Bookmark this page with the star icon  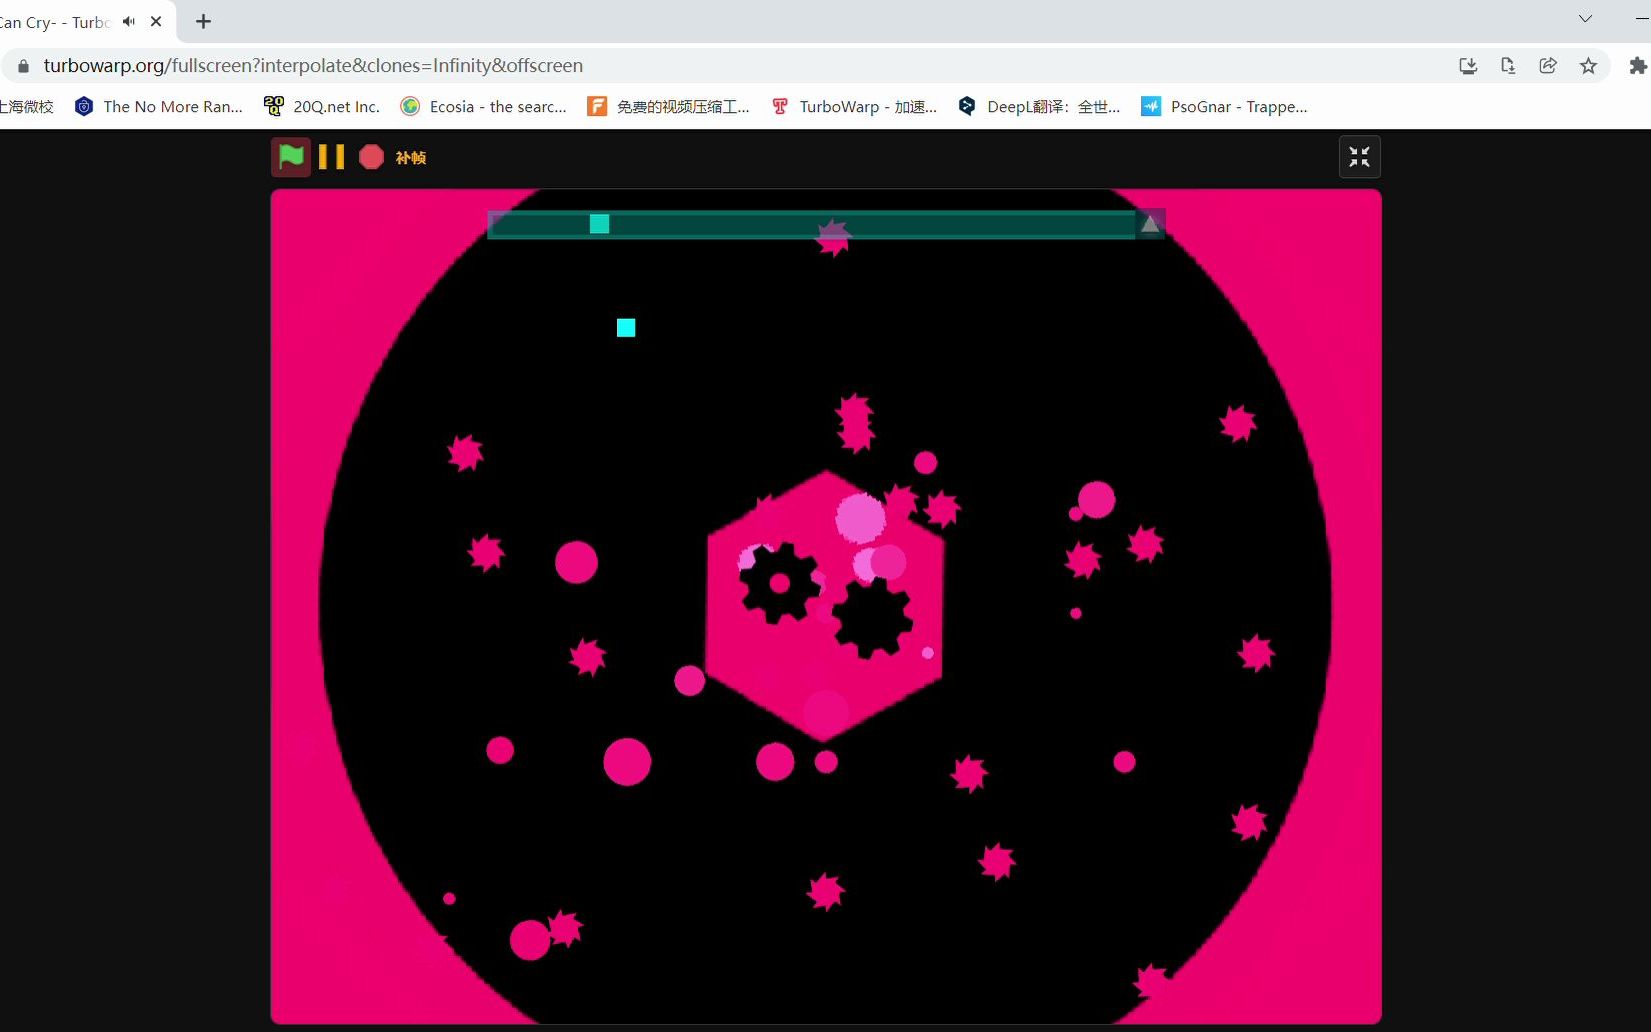click(x=1588, y=66)
